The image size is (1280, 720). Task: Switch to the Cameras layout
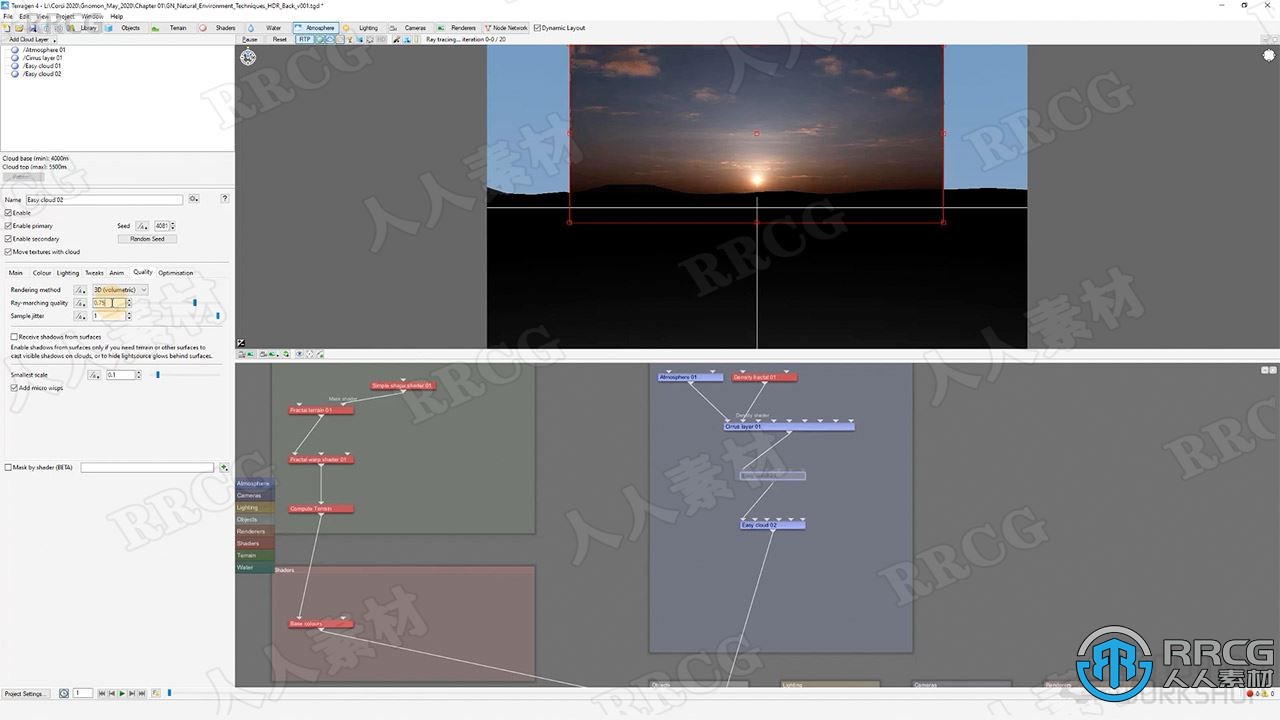410,28
